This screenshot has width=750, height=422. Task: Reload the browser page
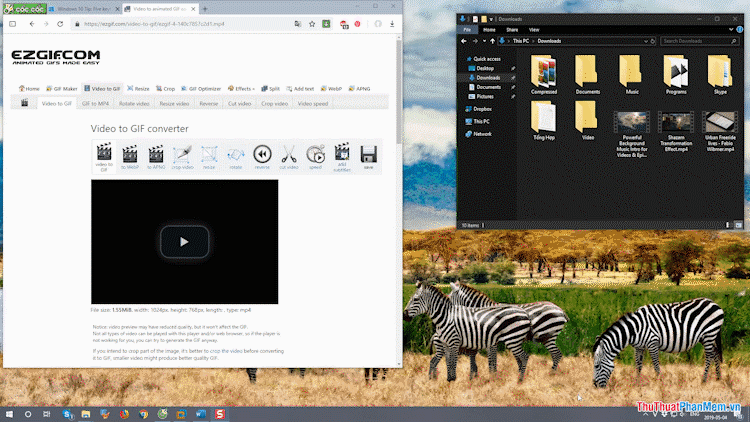point(60,23)
